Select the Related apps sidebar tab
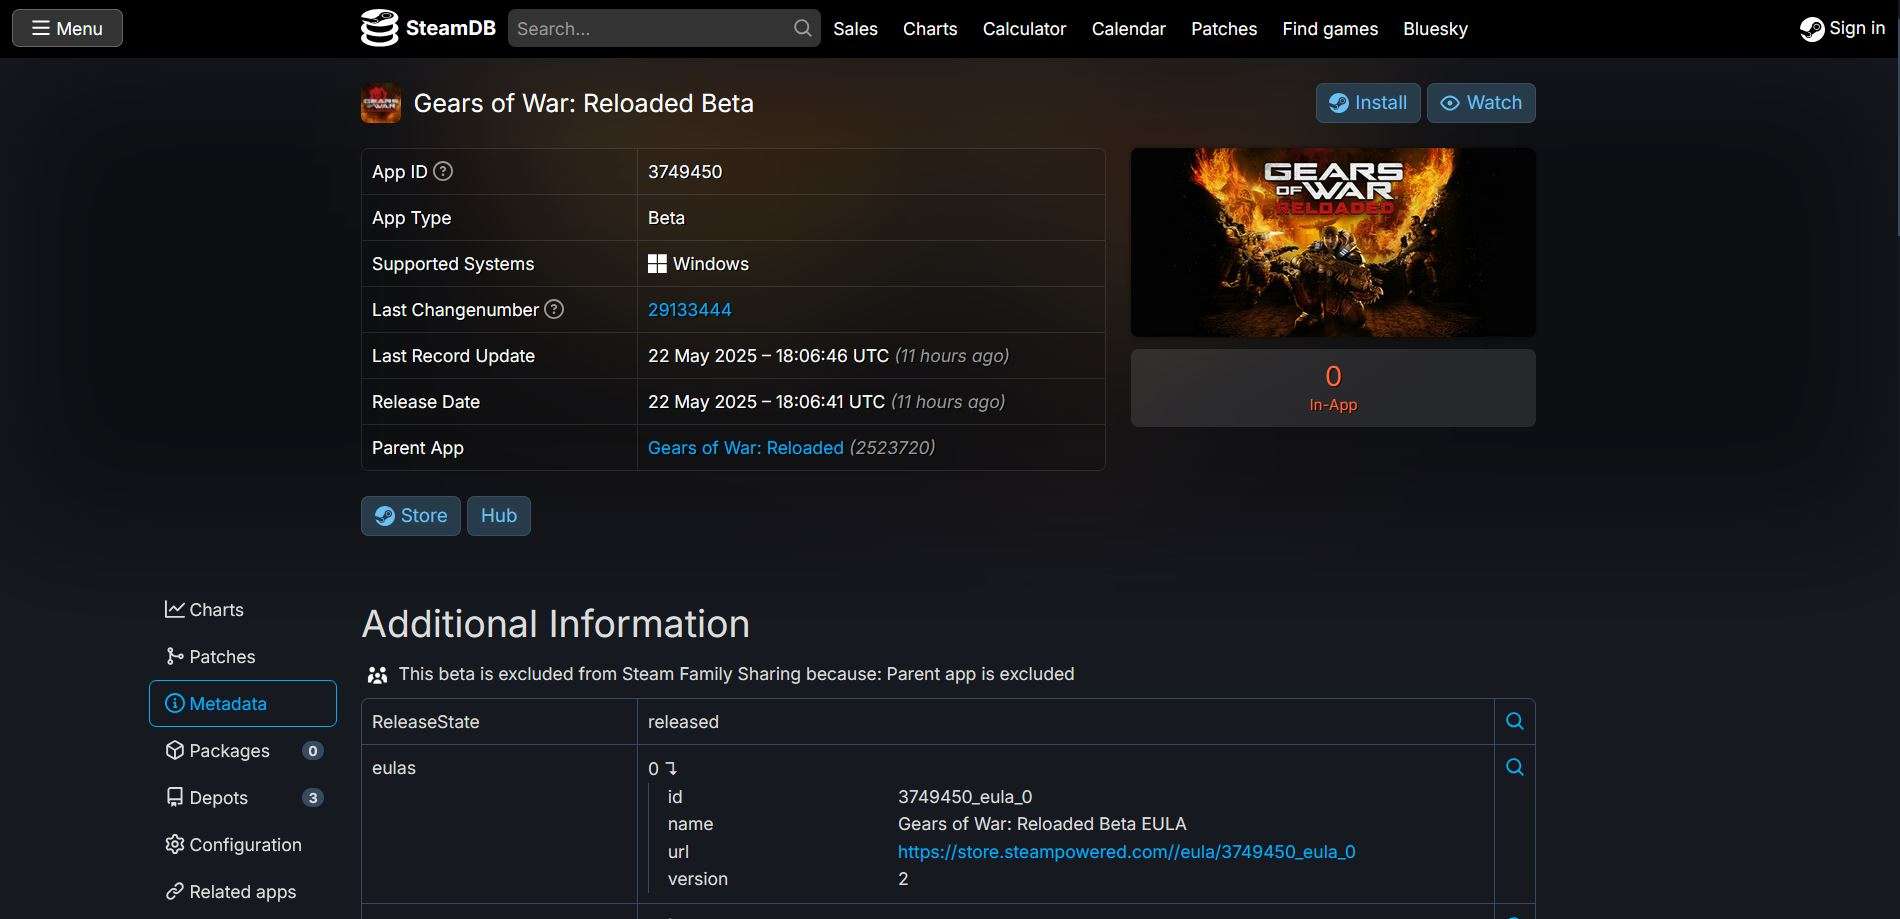The height and width of the screenshot is (919, 1900). pos(243,892)
